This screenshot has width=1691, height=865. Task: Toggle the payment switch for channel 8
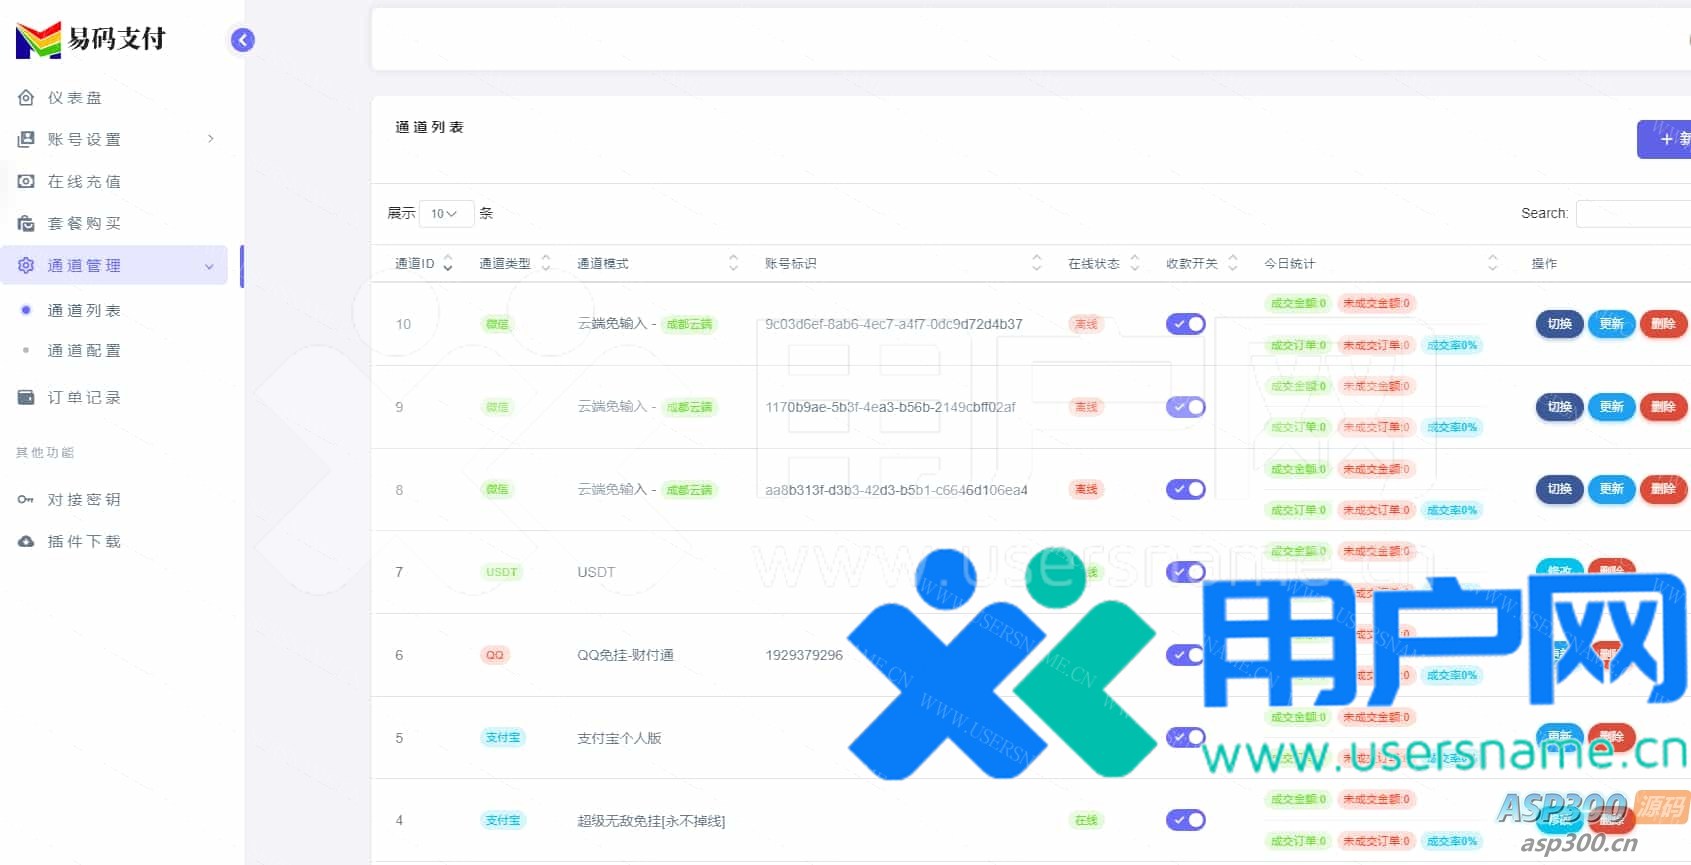(x=1185, y=489)
